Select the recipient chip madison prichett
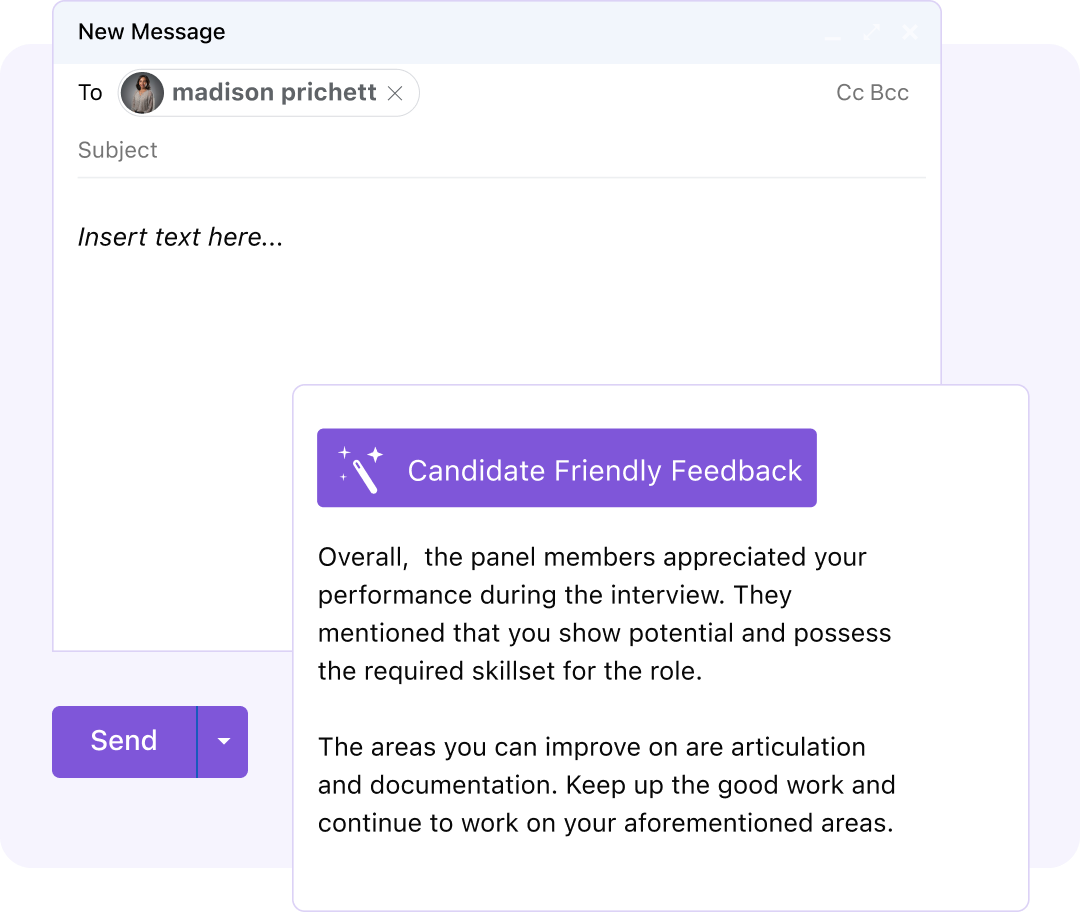Image resolution: width=1080 pixels, height=912 pixels. click(x=268, y=92)
